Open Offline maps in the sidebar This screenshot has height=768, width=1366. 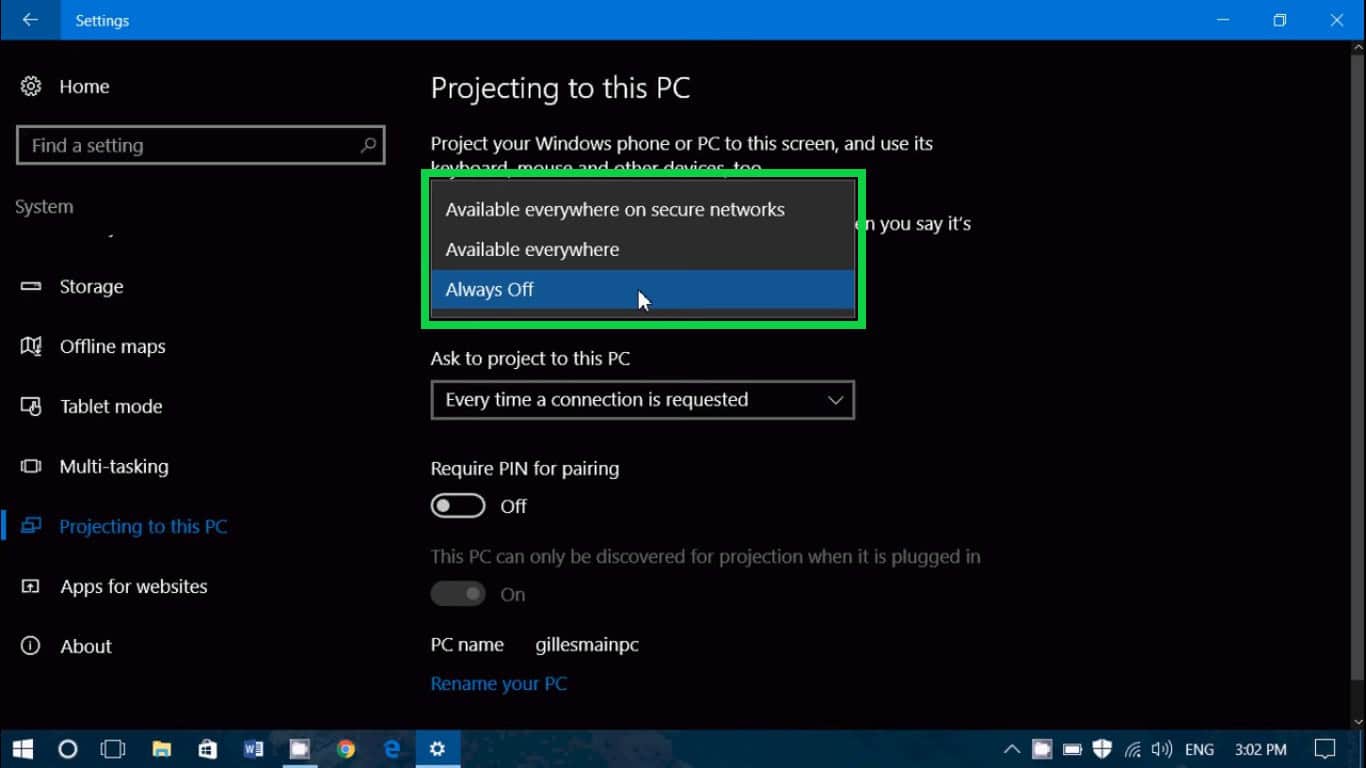(112, 347)
